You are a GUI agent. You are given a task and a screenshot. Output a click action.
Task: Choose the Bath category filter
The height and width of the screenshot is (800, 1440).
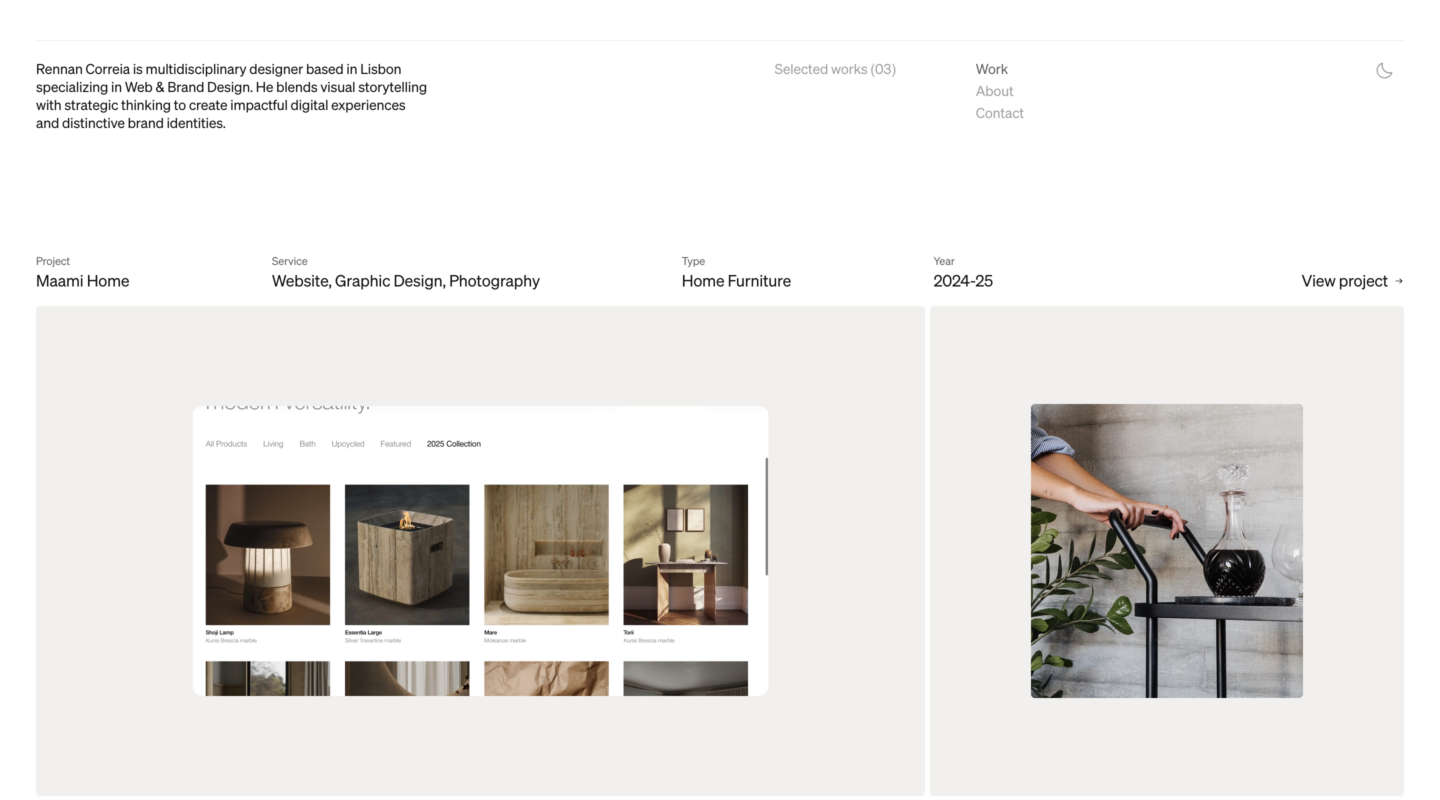point(307,444)
